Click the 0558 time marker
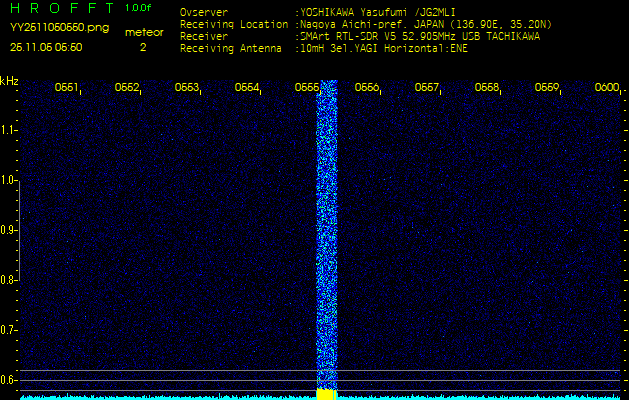The image size is (629, 400). point(487,87)
